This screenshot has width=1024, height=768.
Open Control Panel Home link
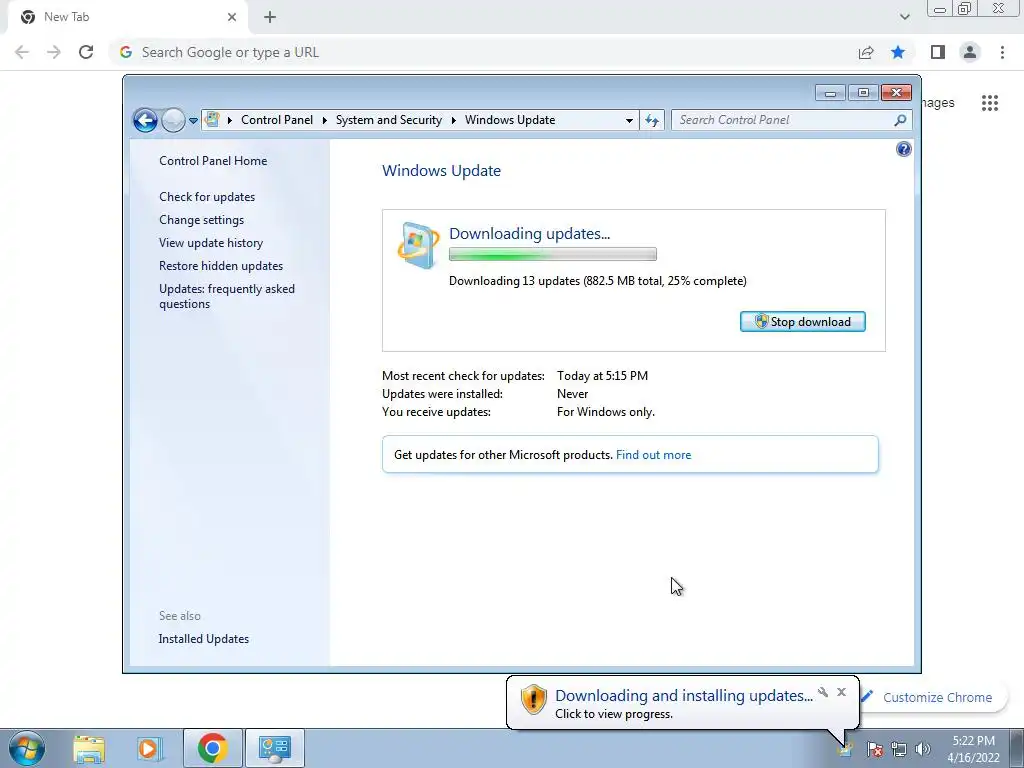point(213,161)
